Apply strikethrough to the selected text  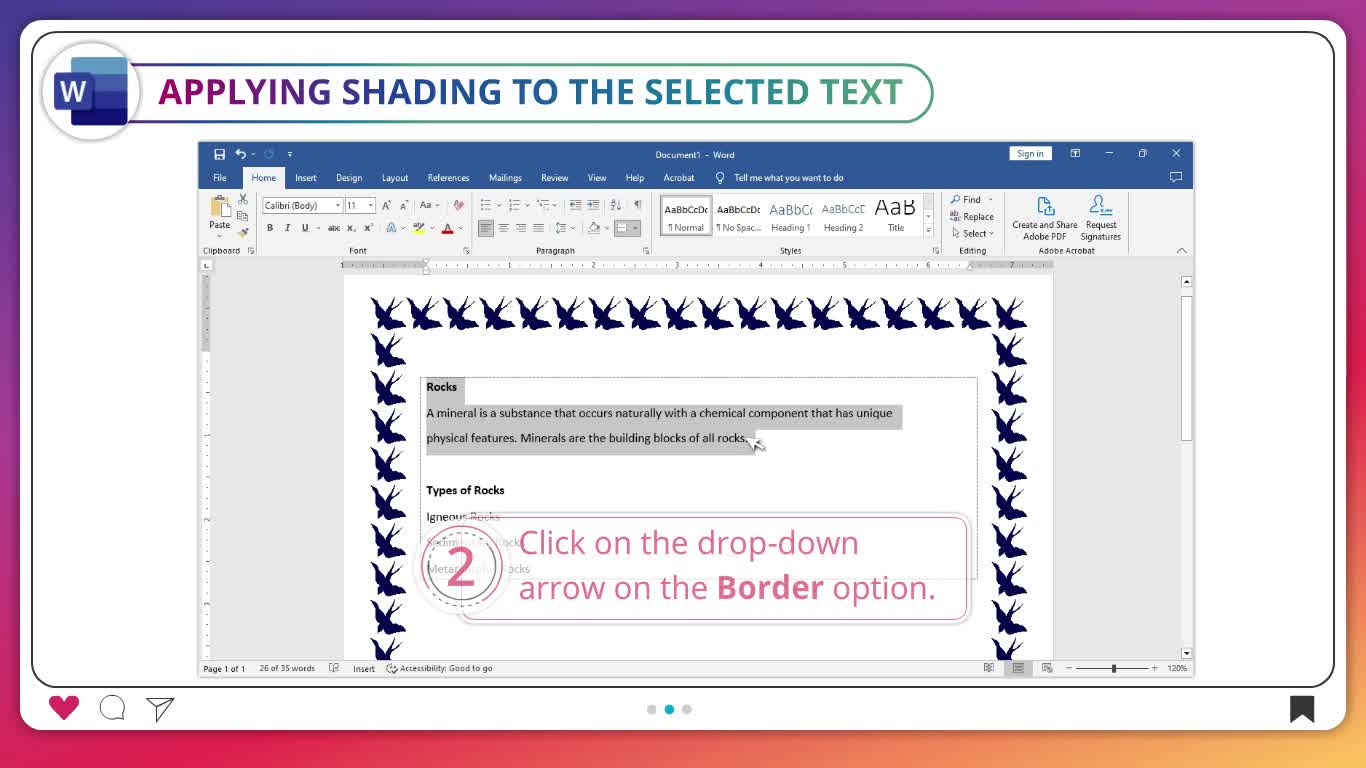click(334, 228)
